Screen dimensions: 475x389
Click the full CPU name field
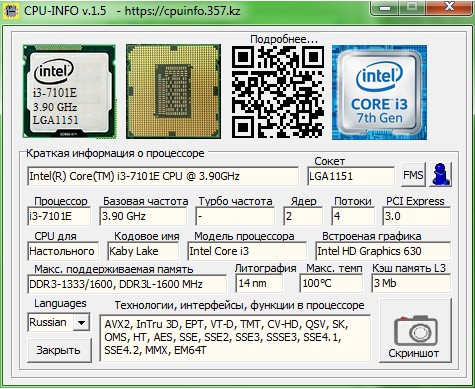(x=163, y=176)
